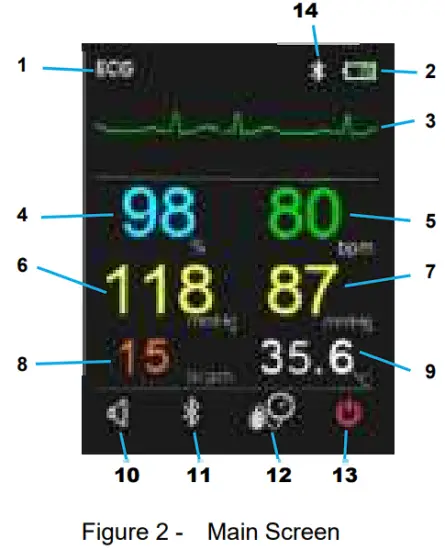Click the systolic pressure value 118
This screenshot has height=550, width=445.
(160, 289)
